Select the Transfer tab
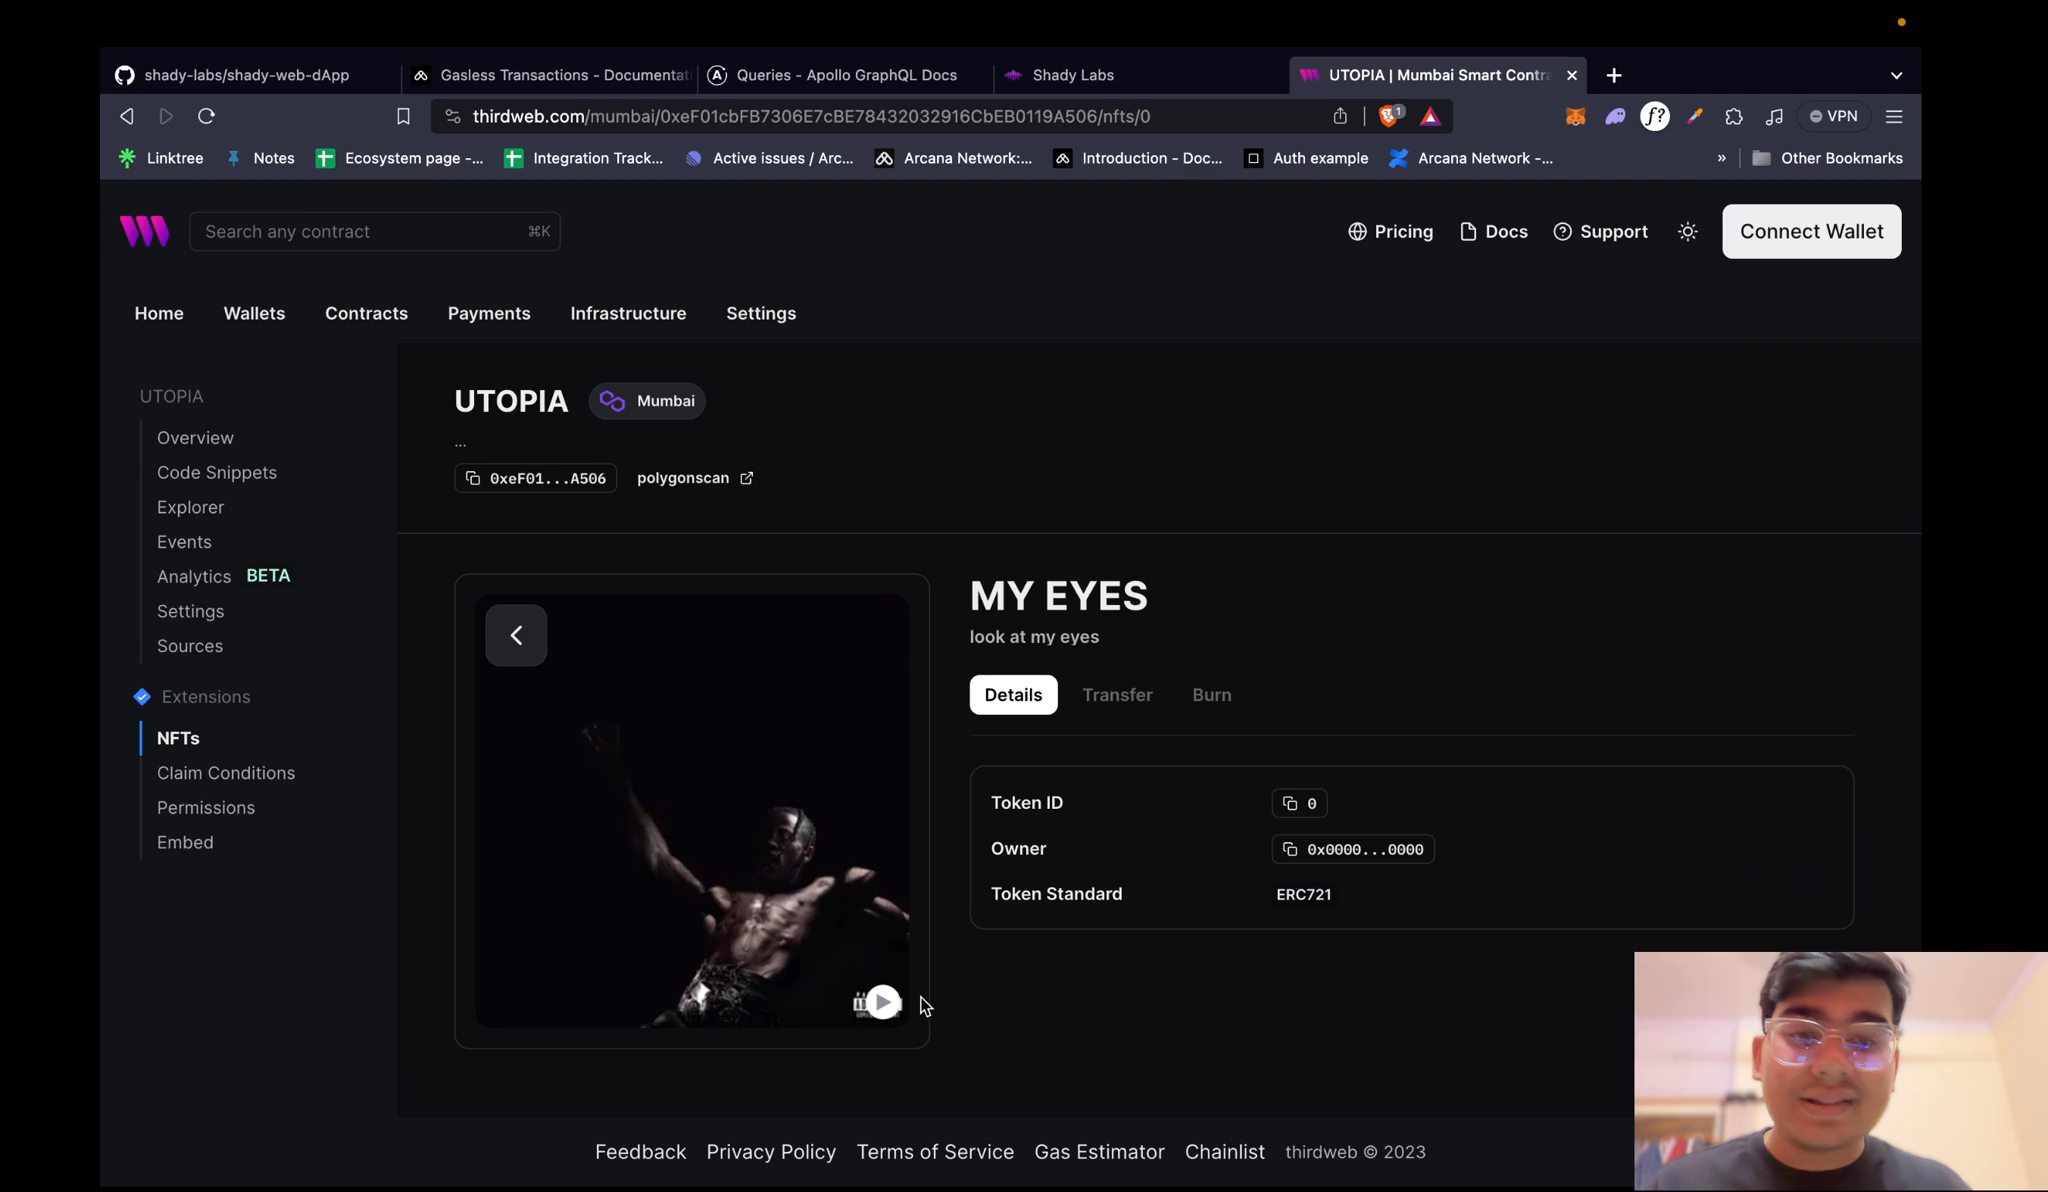Image resolution: width=2048 pixels, height=1192 pixels. tap(1117, 695)
